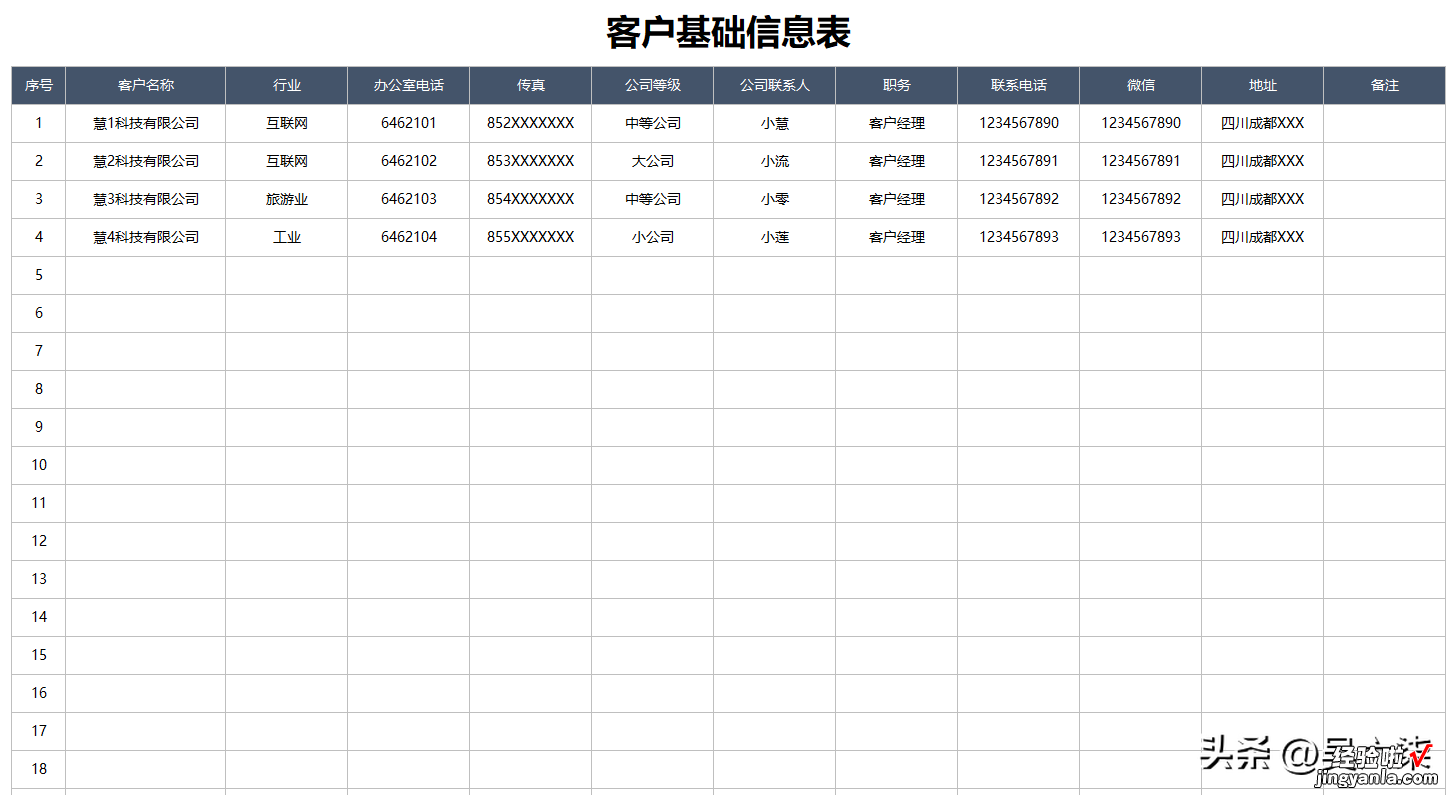Select the 客户名称 column header
The image size is (1454, 795).
(146, 85)
